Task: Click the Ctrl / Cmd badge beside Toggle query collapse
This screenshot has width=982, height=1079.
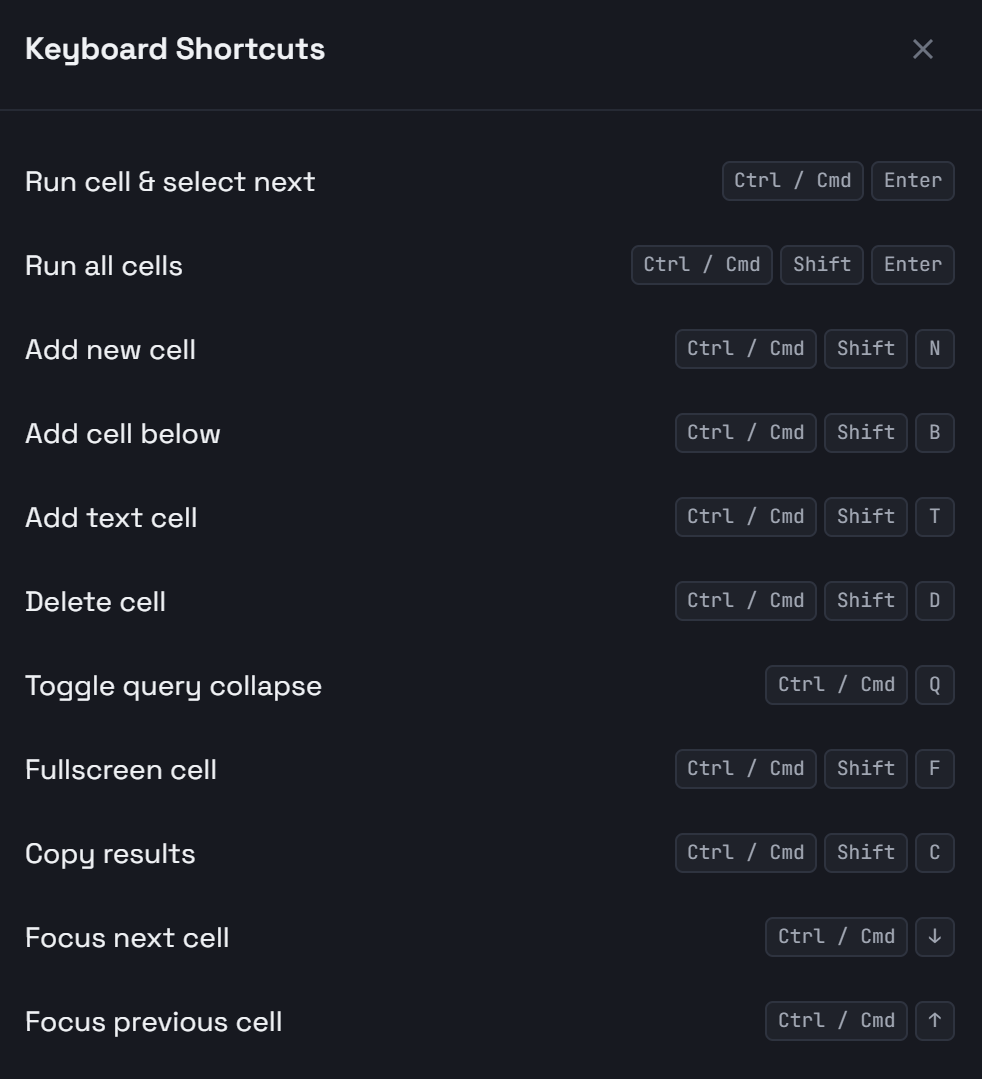Action: tap(836, 685)
